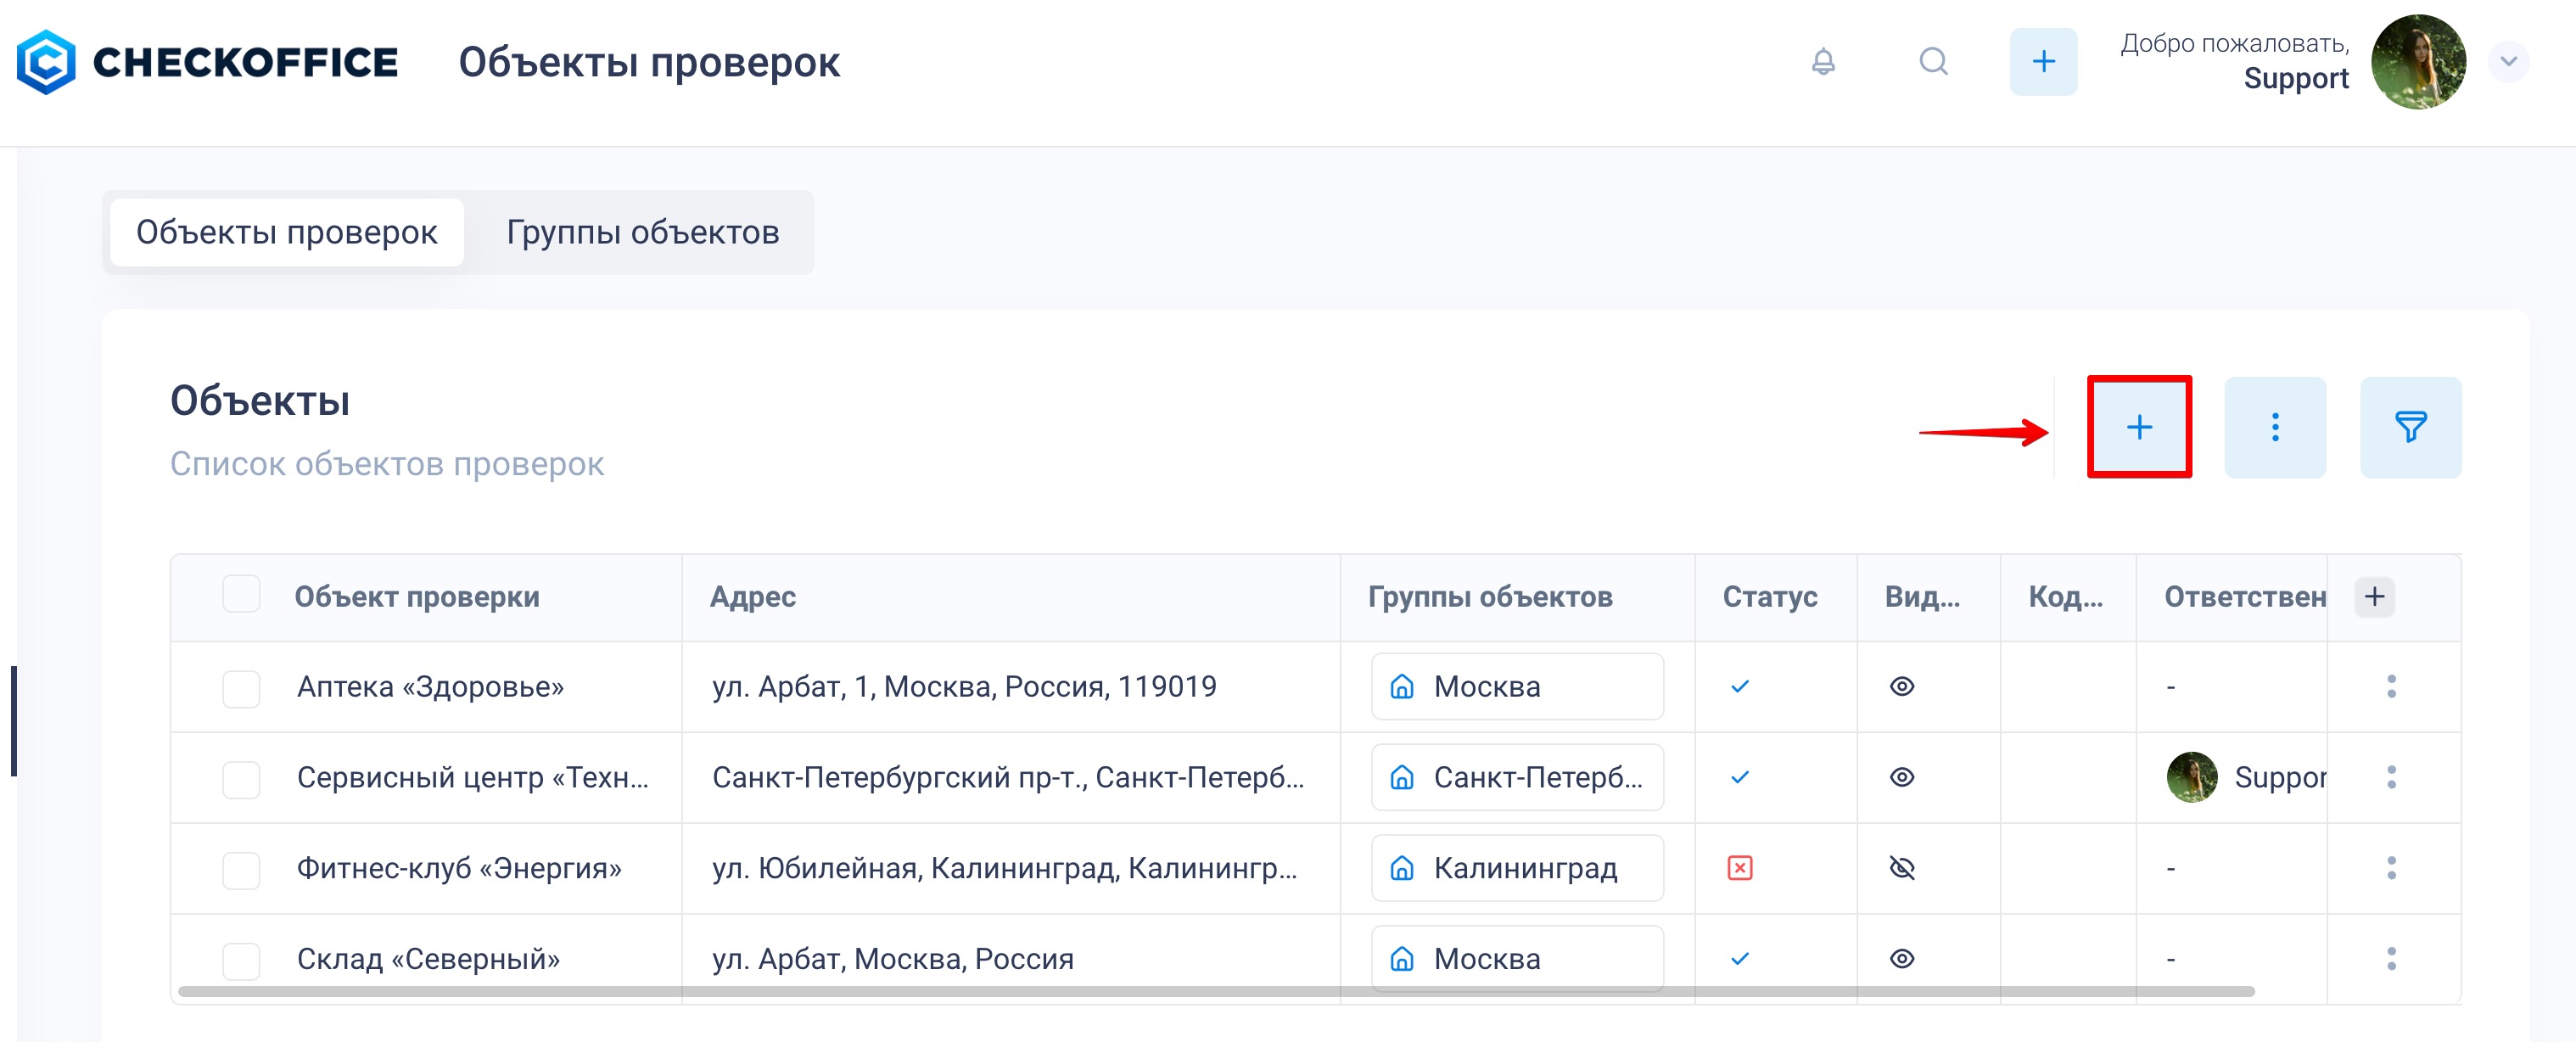
Task: Expand the user profile dropdown chevron
Action: pos(2508,62)
